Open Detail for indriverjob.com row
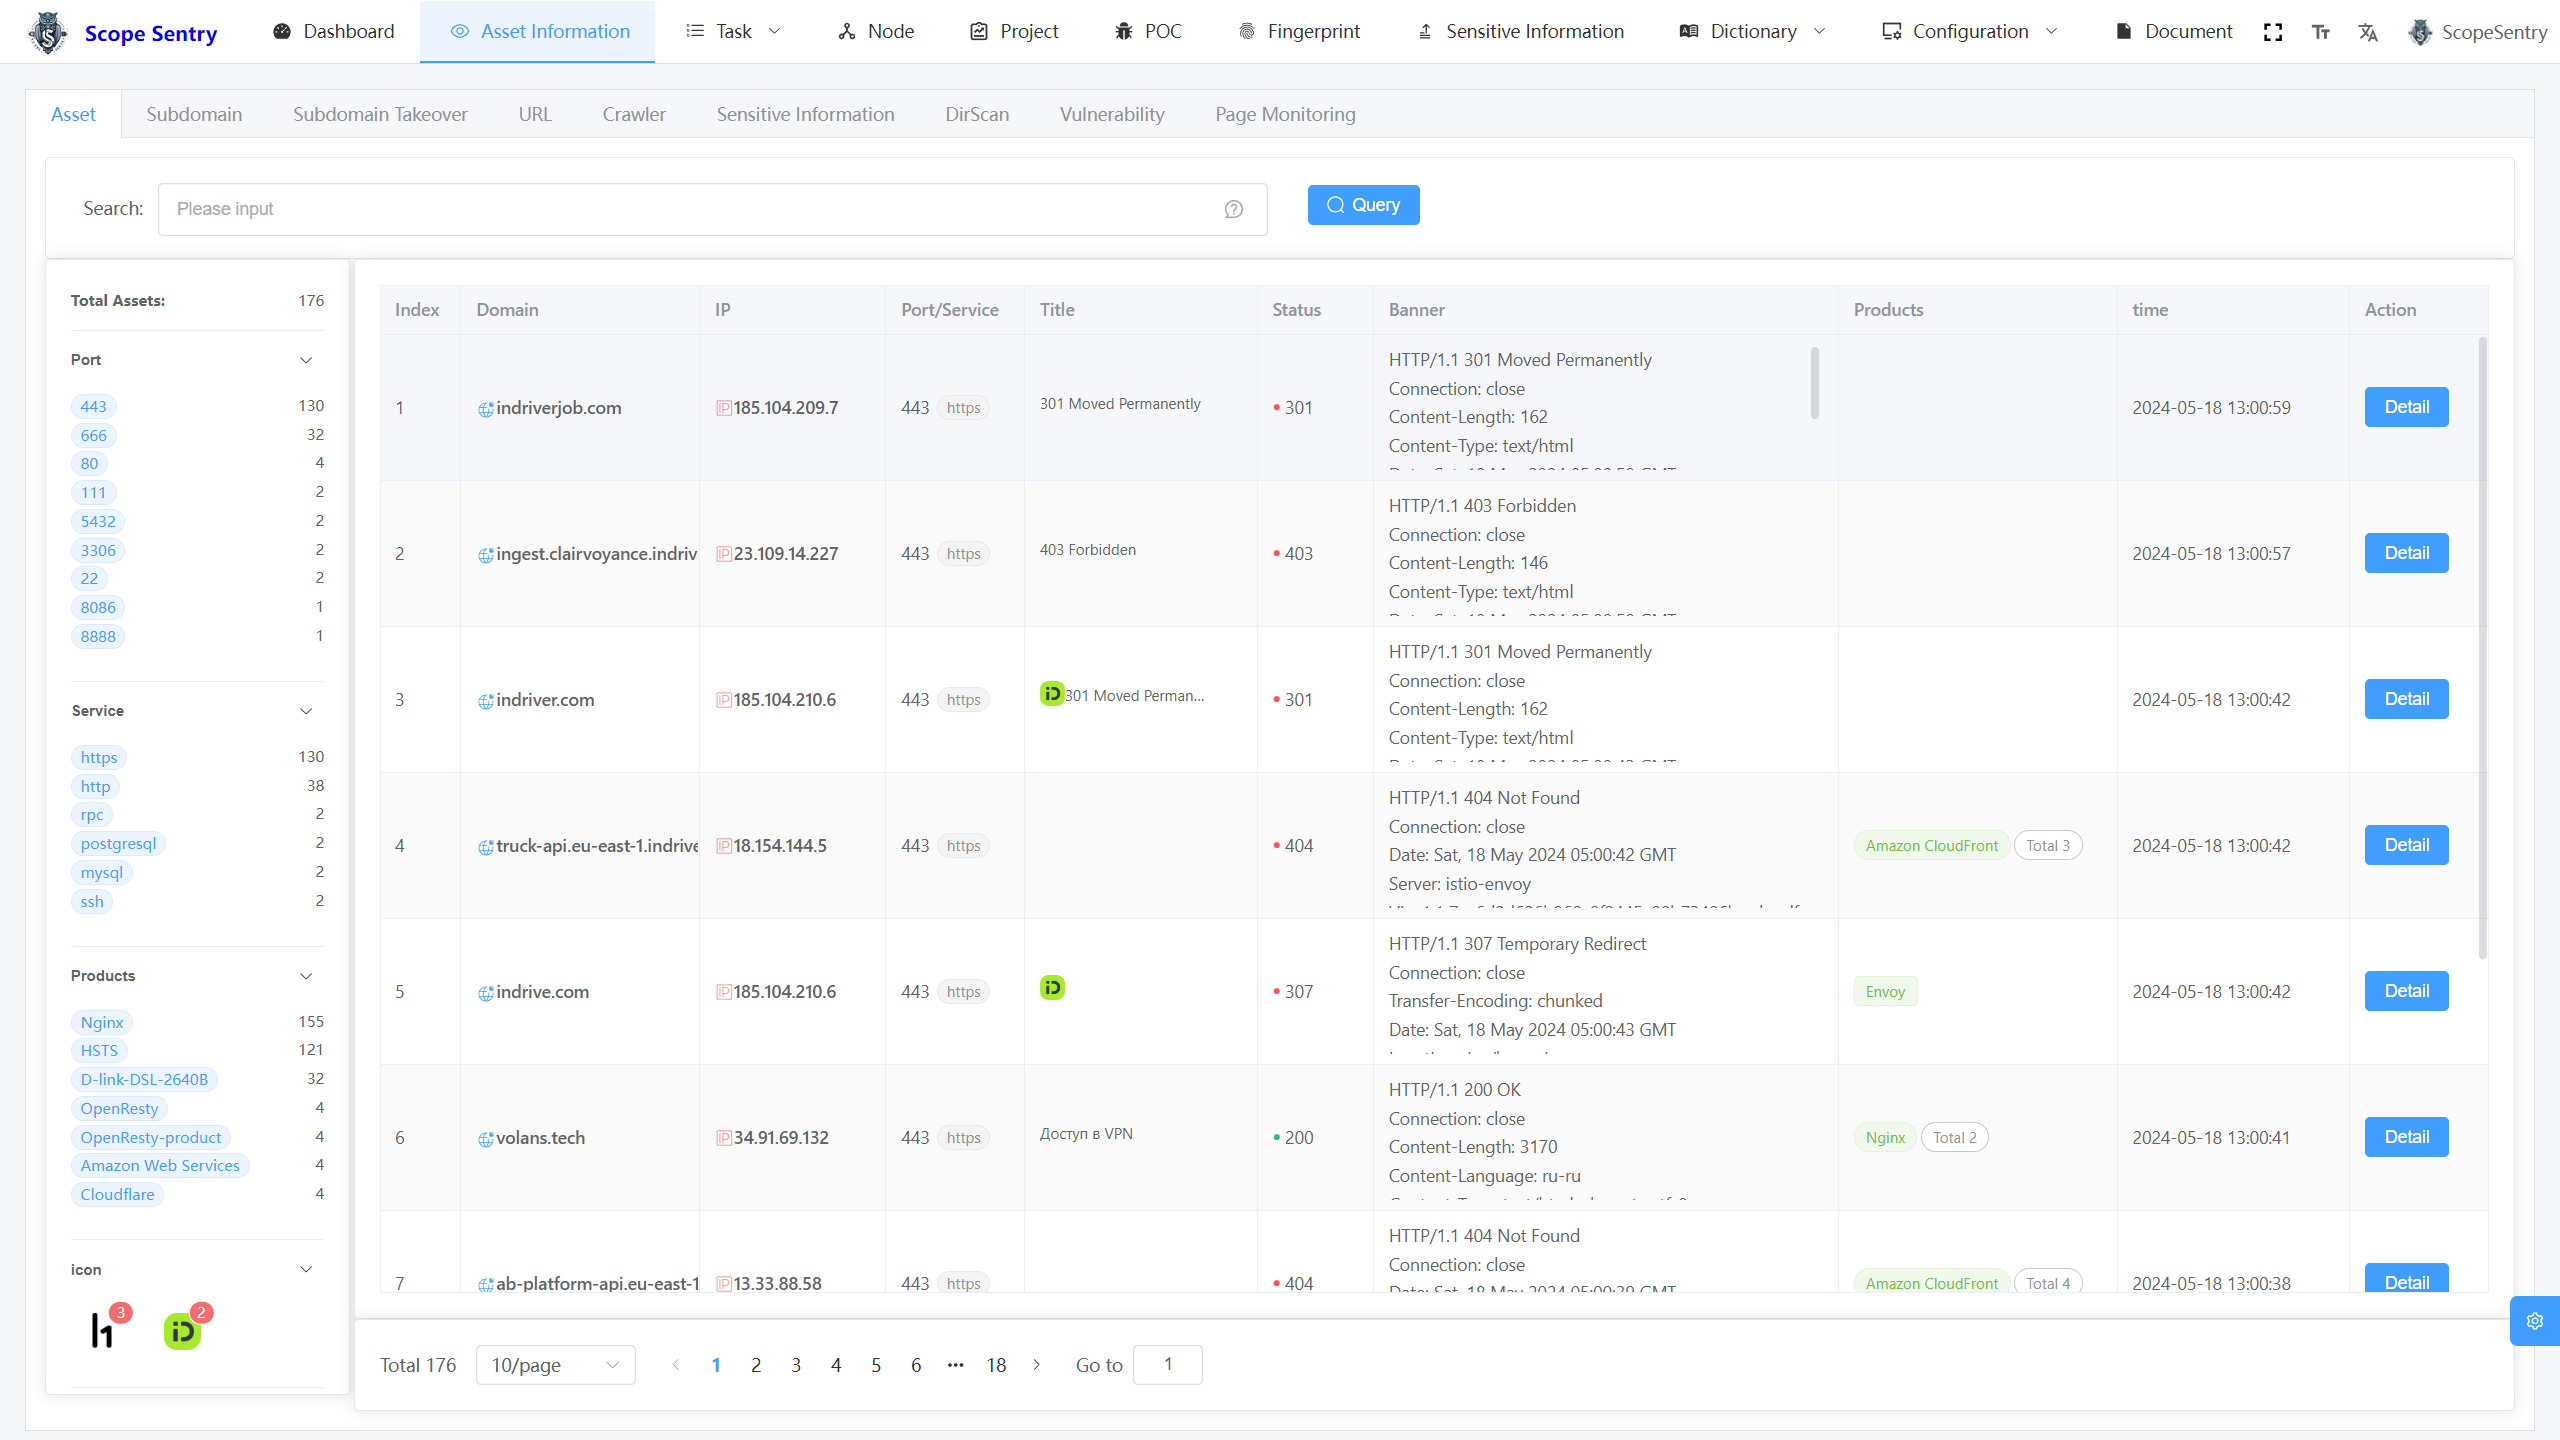 (x=2406, y=407)
